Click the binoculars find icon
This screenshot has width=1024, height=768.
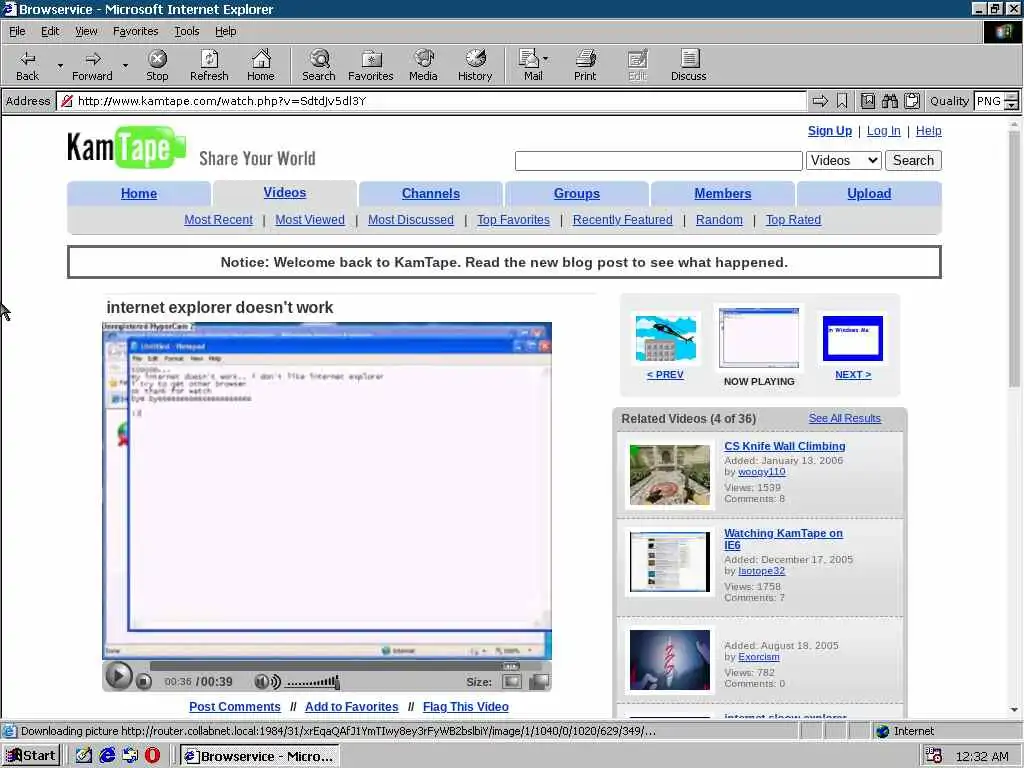click(889, 101)
